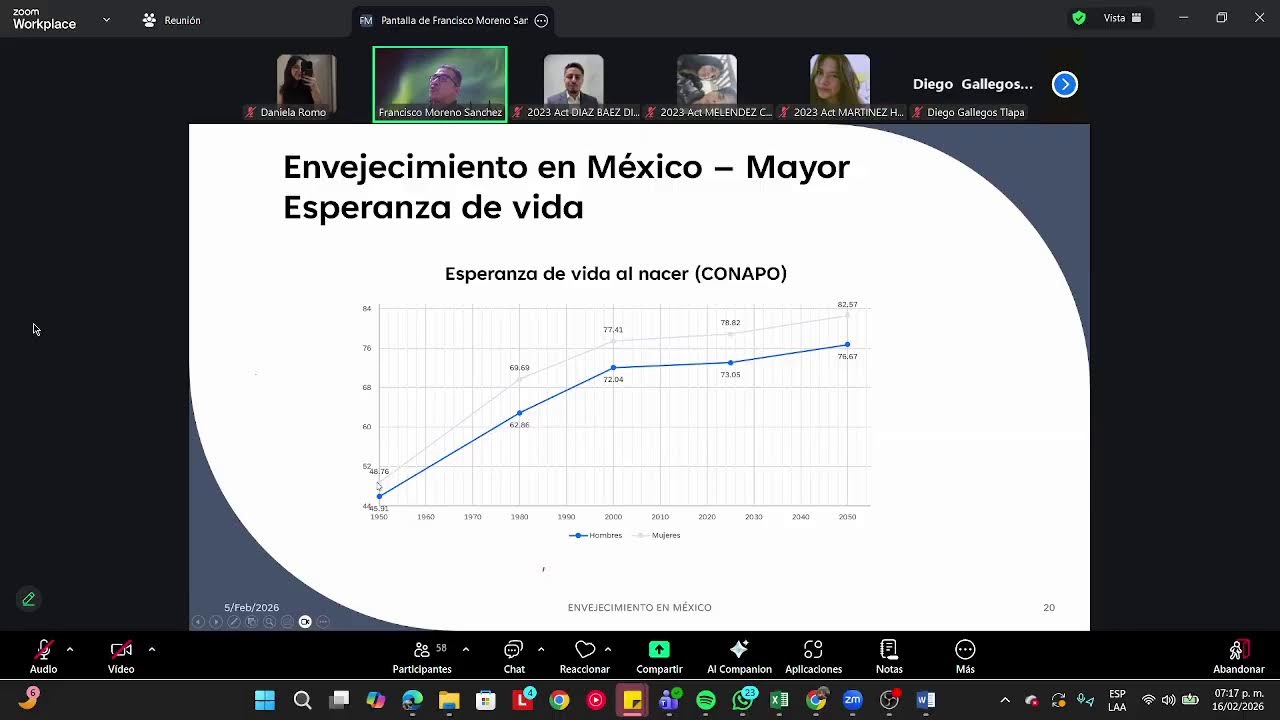Click slideshow see all slides icon
The height and width of the screenshot is (720, 1280).
[252, 622]
